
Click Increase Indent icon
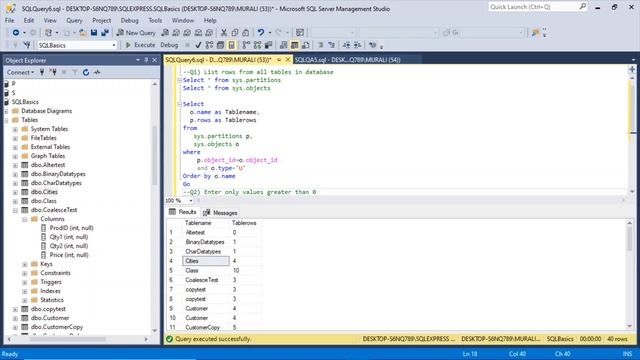point(357,45)
